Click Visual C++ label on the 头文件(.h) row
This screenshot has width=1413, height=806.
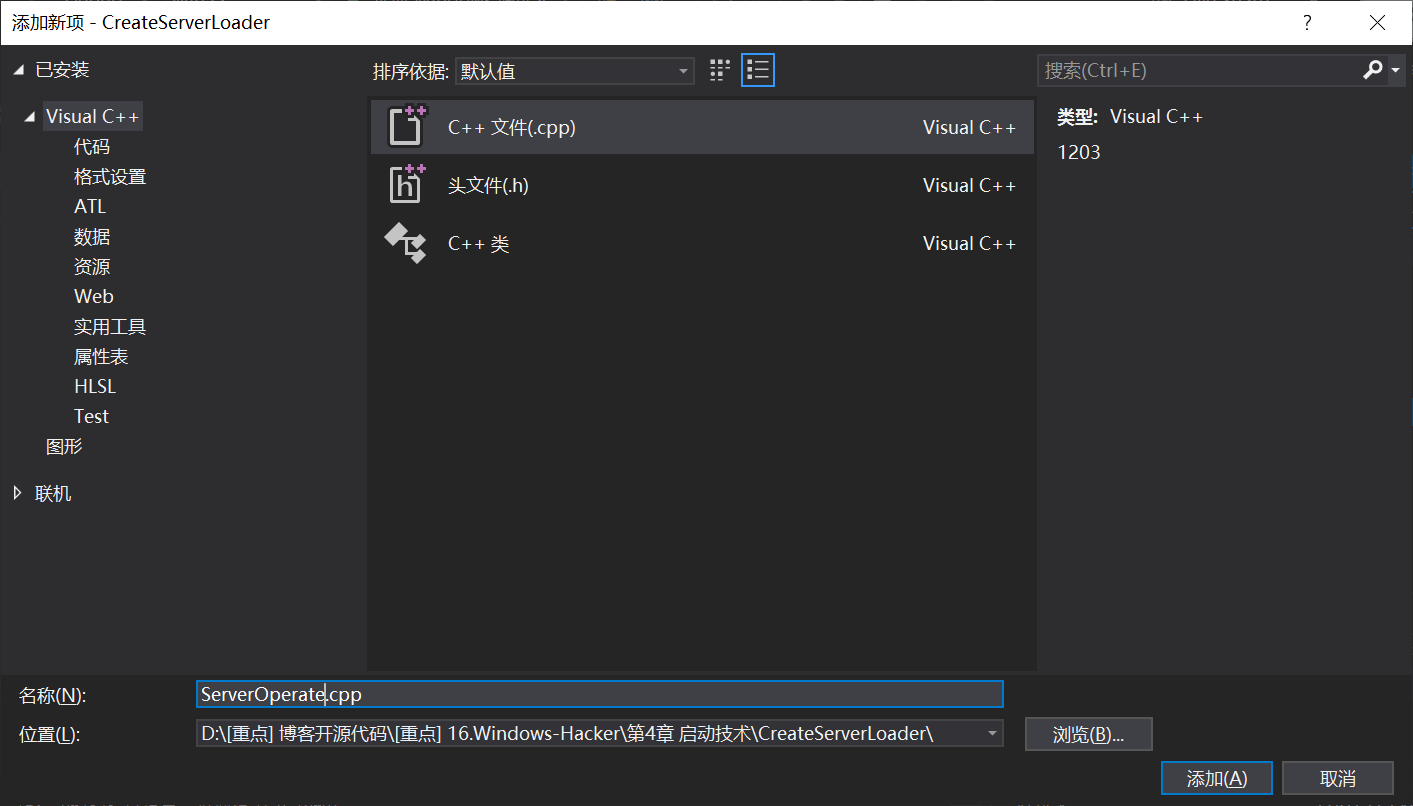click(x=969, y=185)
